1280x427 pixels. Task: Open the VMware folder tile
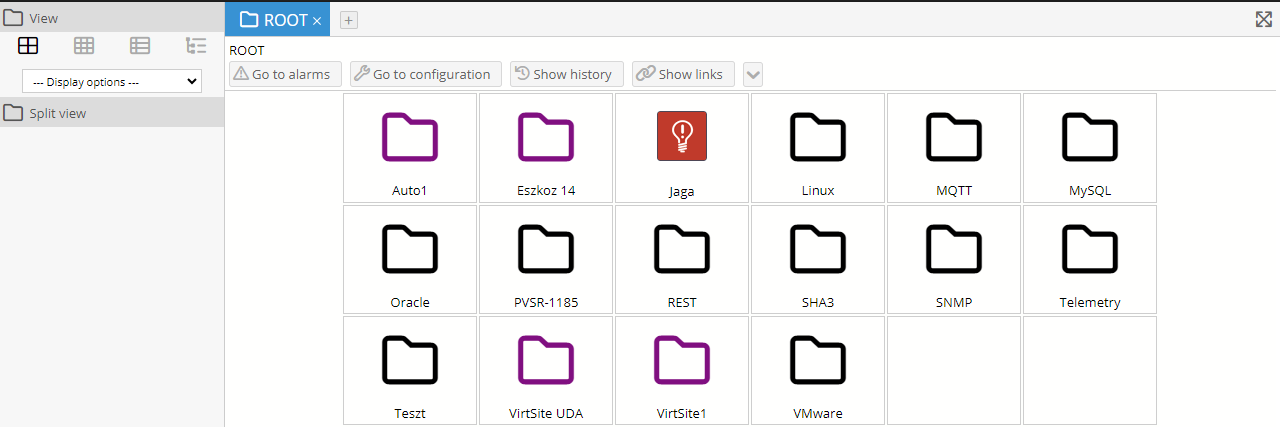pos(818,371)
